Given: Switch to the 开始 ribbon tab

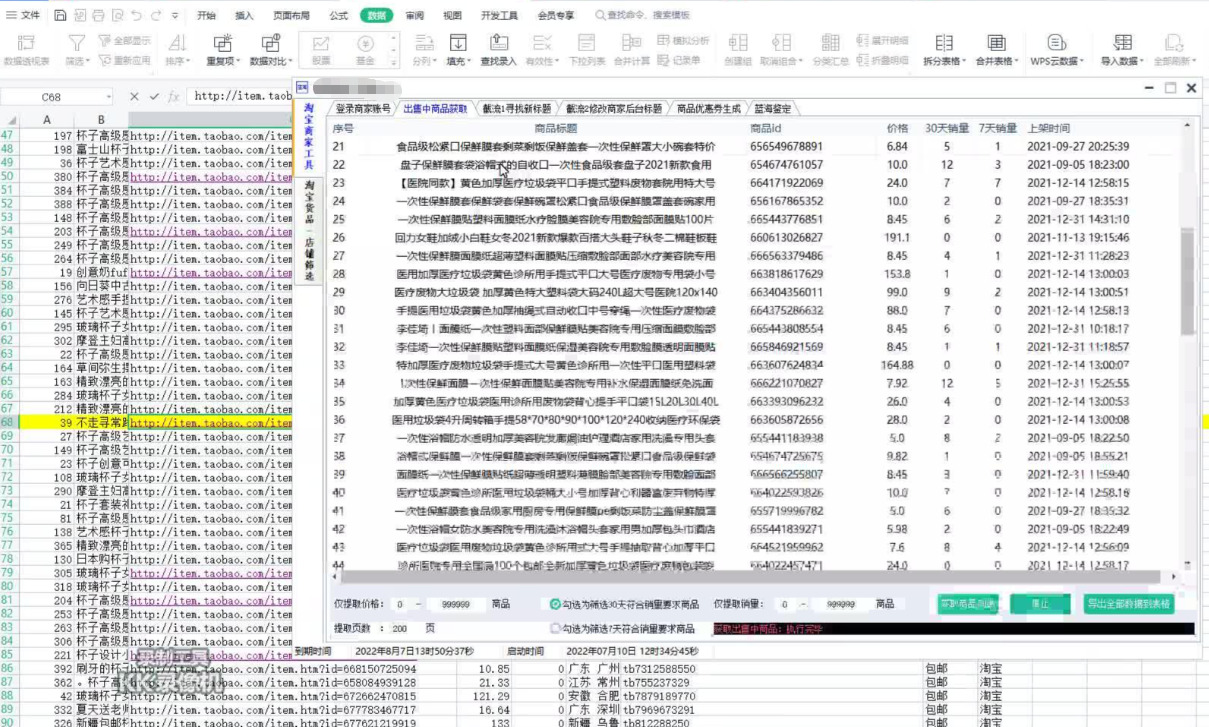Looking at the screenshot, I should click(x=206, y=15).
